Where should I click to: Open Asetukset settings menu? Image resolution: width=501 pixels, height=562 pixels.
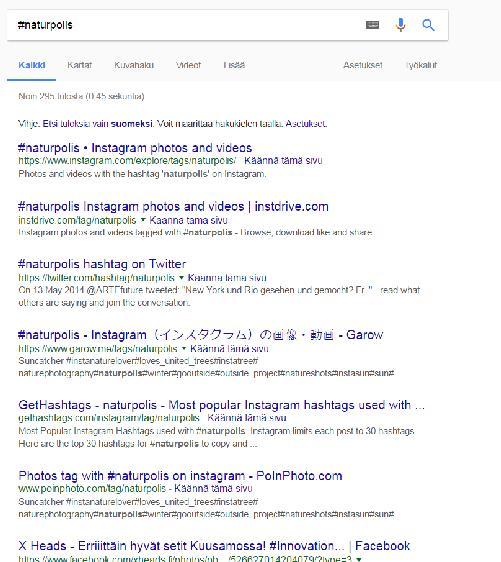(x=363, y=65)
